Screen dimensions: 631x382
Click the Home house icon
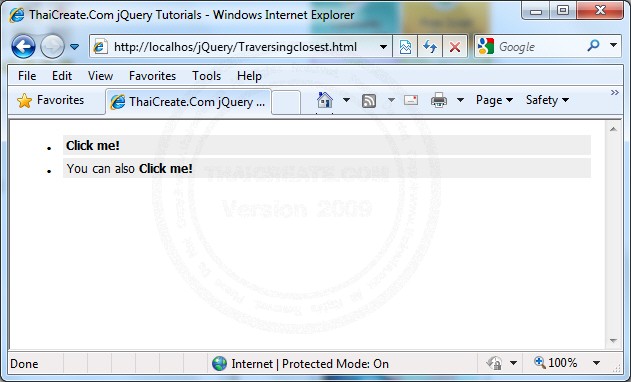[325, 100]
